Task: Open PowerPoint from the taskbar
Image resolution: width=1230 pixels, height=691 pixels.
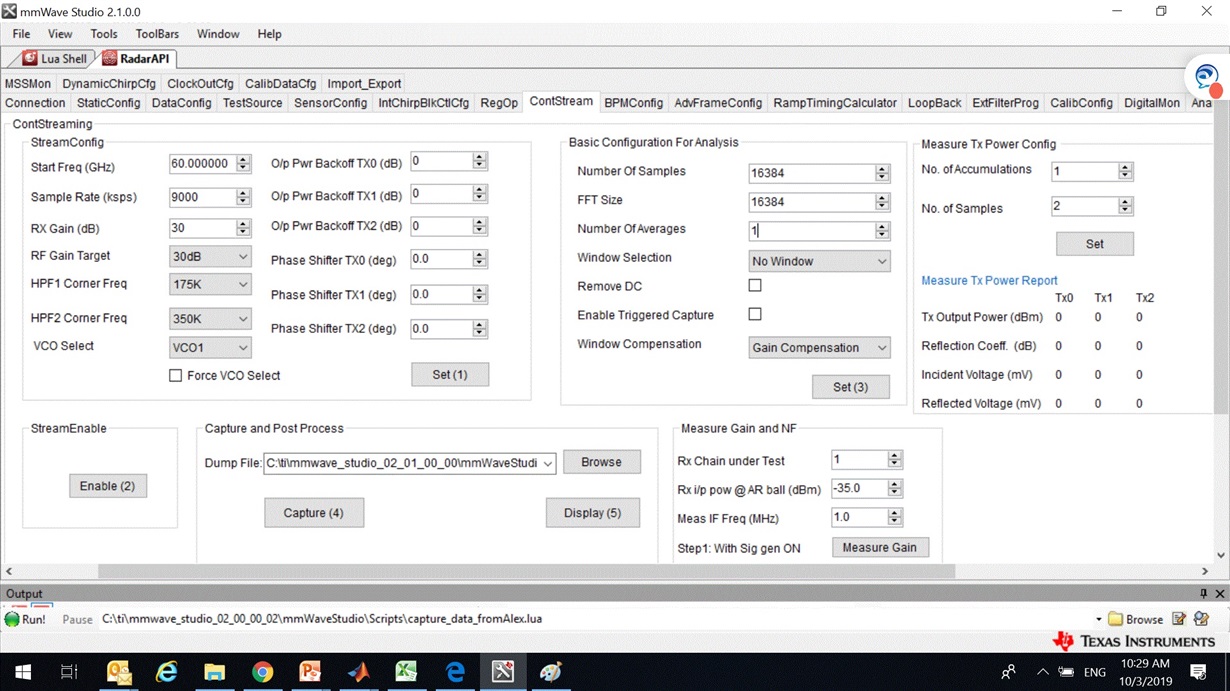Action: point(310,672)
